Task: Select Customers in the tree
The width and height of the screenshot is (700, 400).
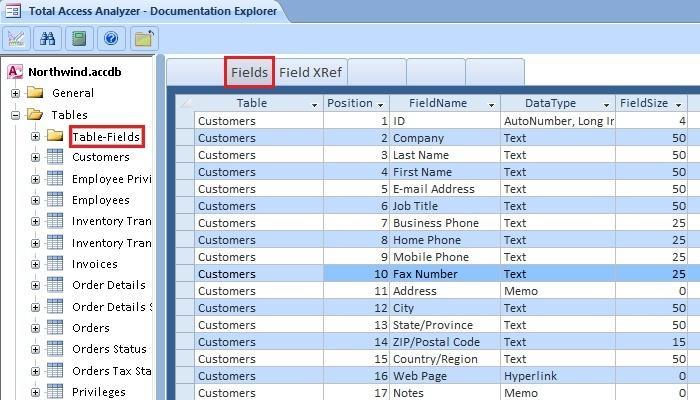Action: point(101,157)
